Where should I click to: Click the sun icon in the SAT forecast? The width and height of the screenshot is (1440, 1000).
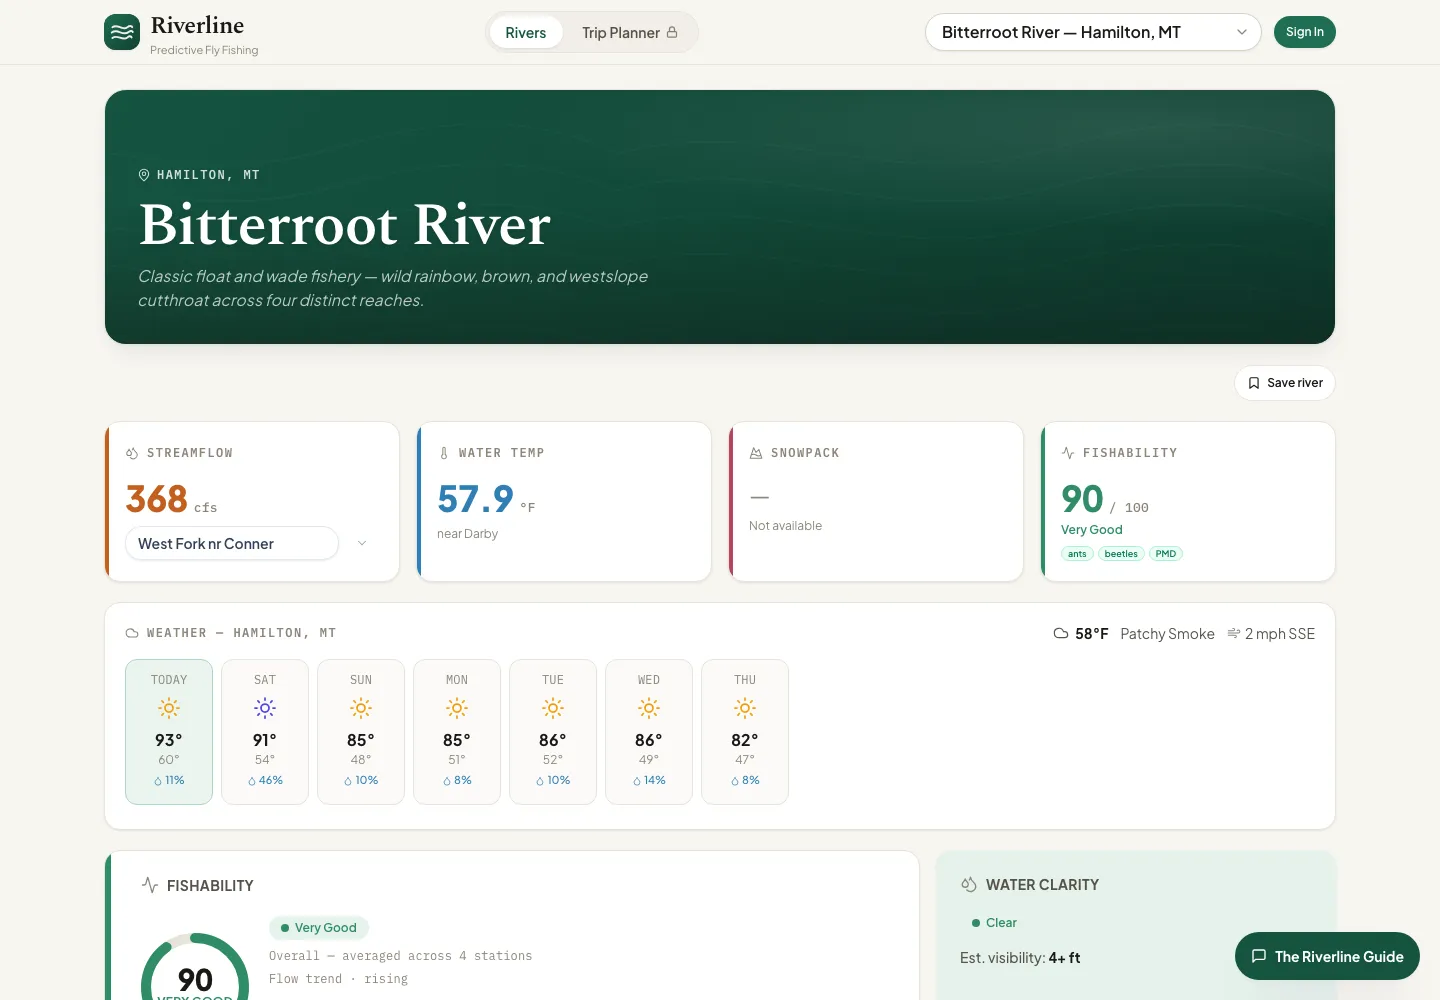(x=265, y=708)
